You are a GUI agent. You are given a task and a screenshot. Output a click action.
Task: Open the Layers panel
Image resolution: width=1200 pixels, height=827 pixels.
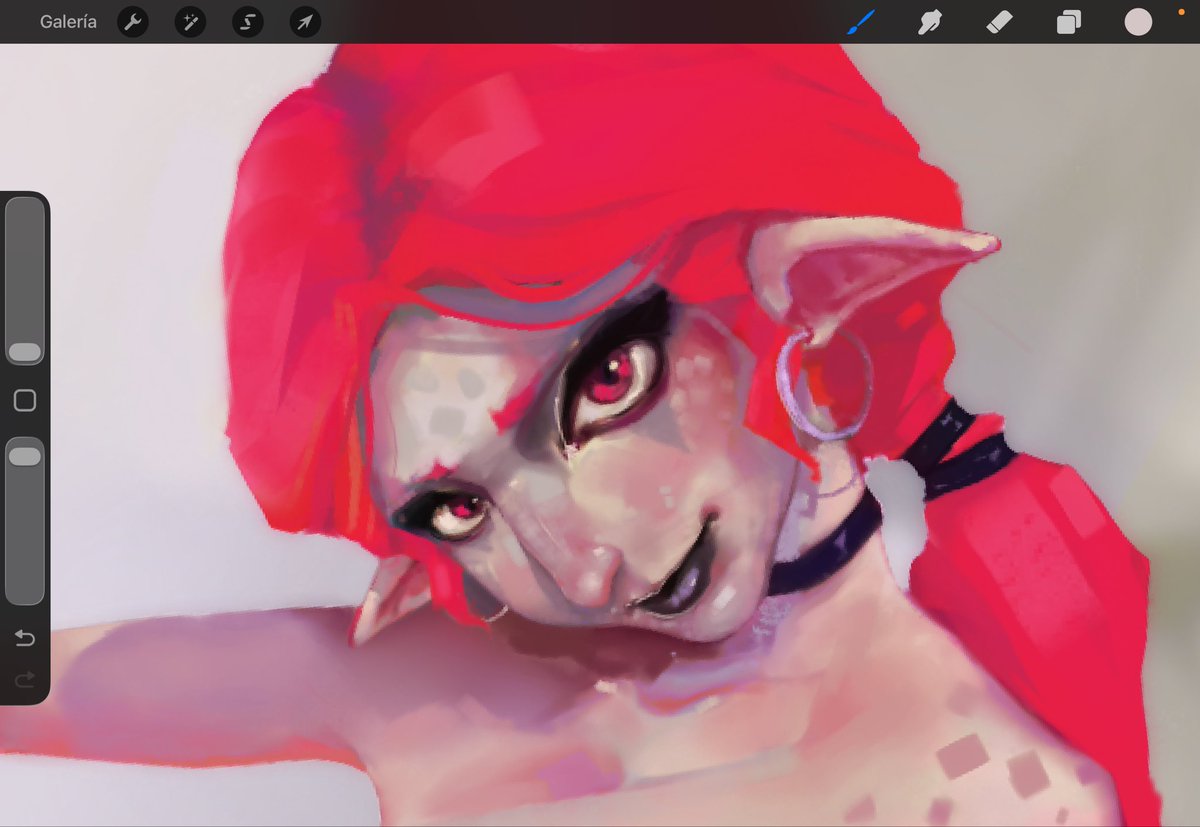coord(1069,22)
